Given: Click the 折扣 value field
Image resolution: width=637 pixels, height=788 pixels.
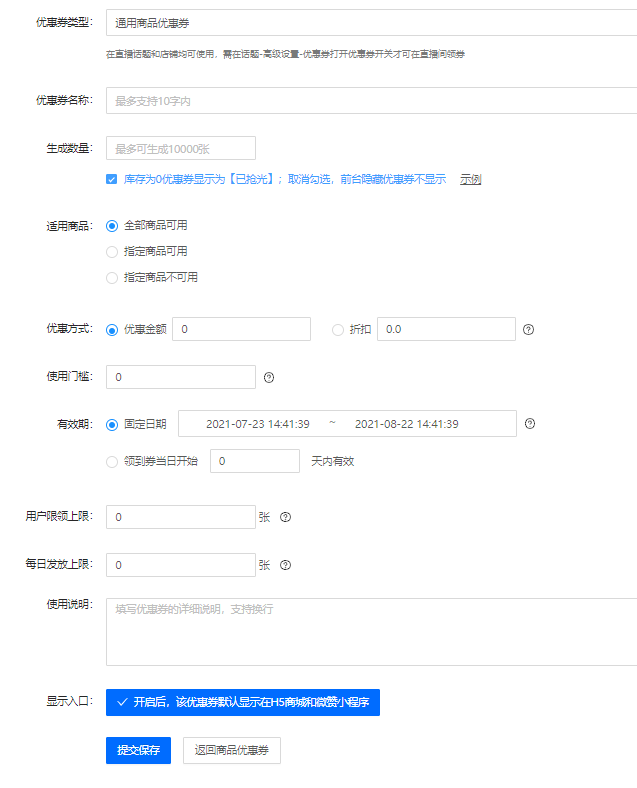Looking at the screenshot, I should [446, 329].
